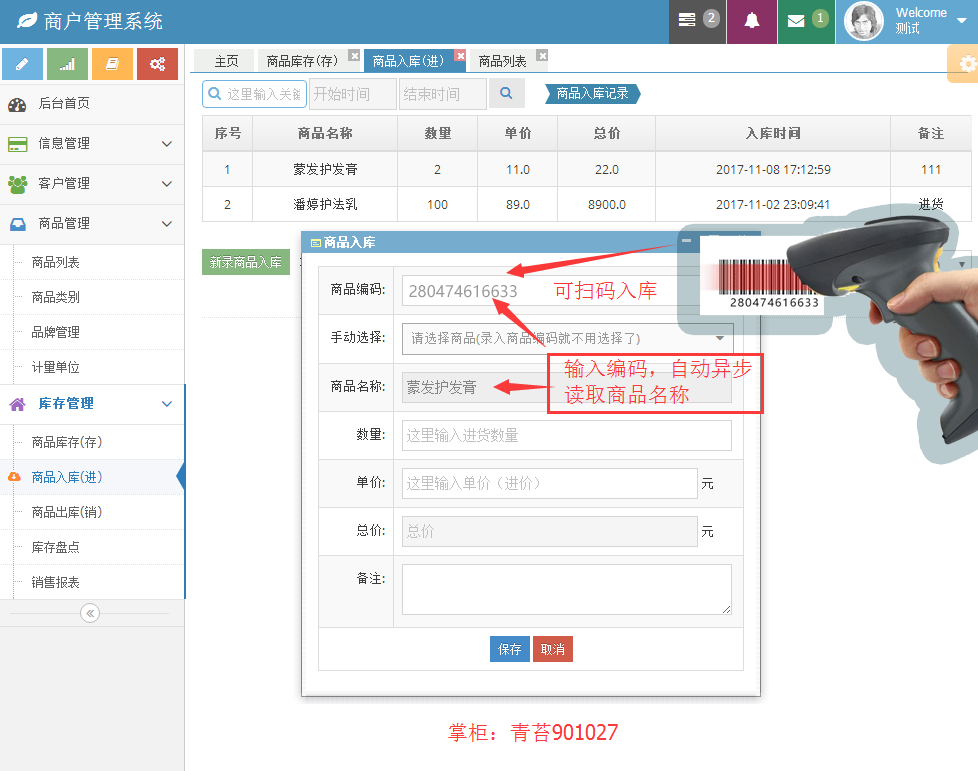Click the keyword search input field
978x771 pixels.
pyautogui.click(x=254, y=94)
